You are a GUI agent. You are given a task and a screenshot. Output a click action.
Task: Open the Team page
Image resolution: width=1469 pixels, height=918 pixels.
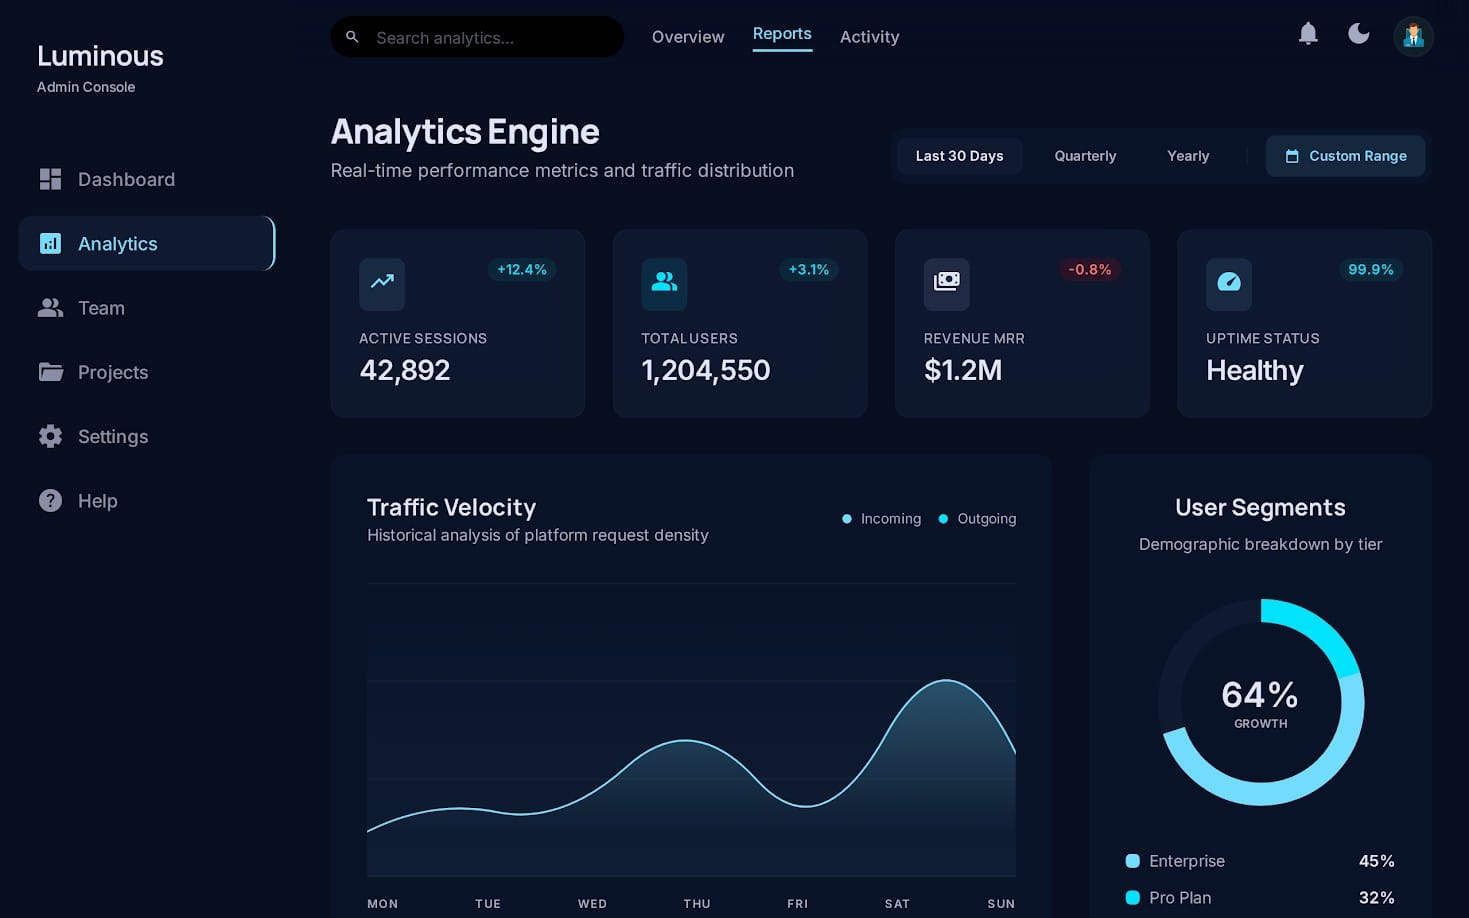coord(146,308)
